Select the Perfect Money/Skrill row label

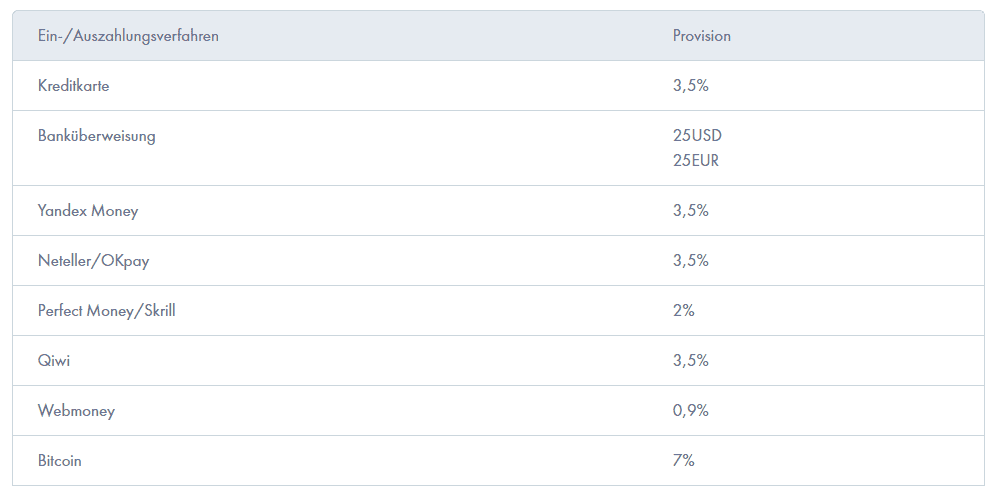[x=107, y=311]
